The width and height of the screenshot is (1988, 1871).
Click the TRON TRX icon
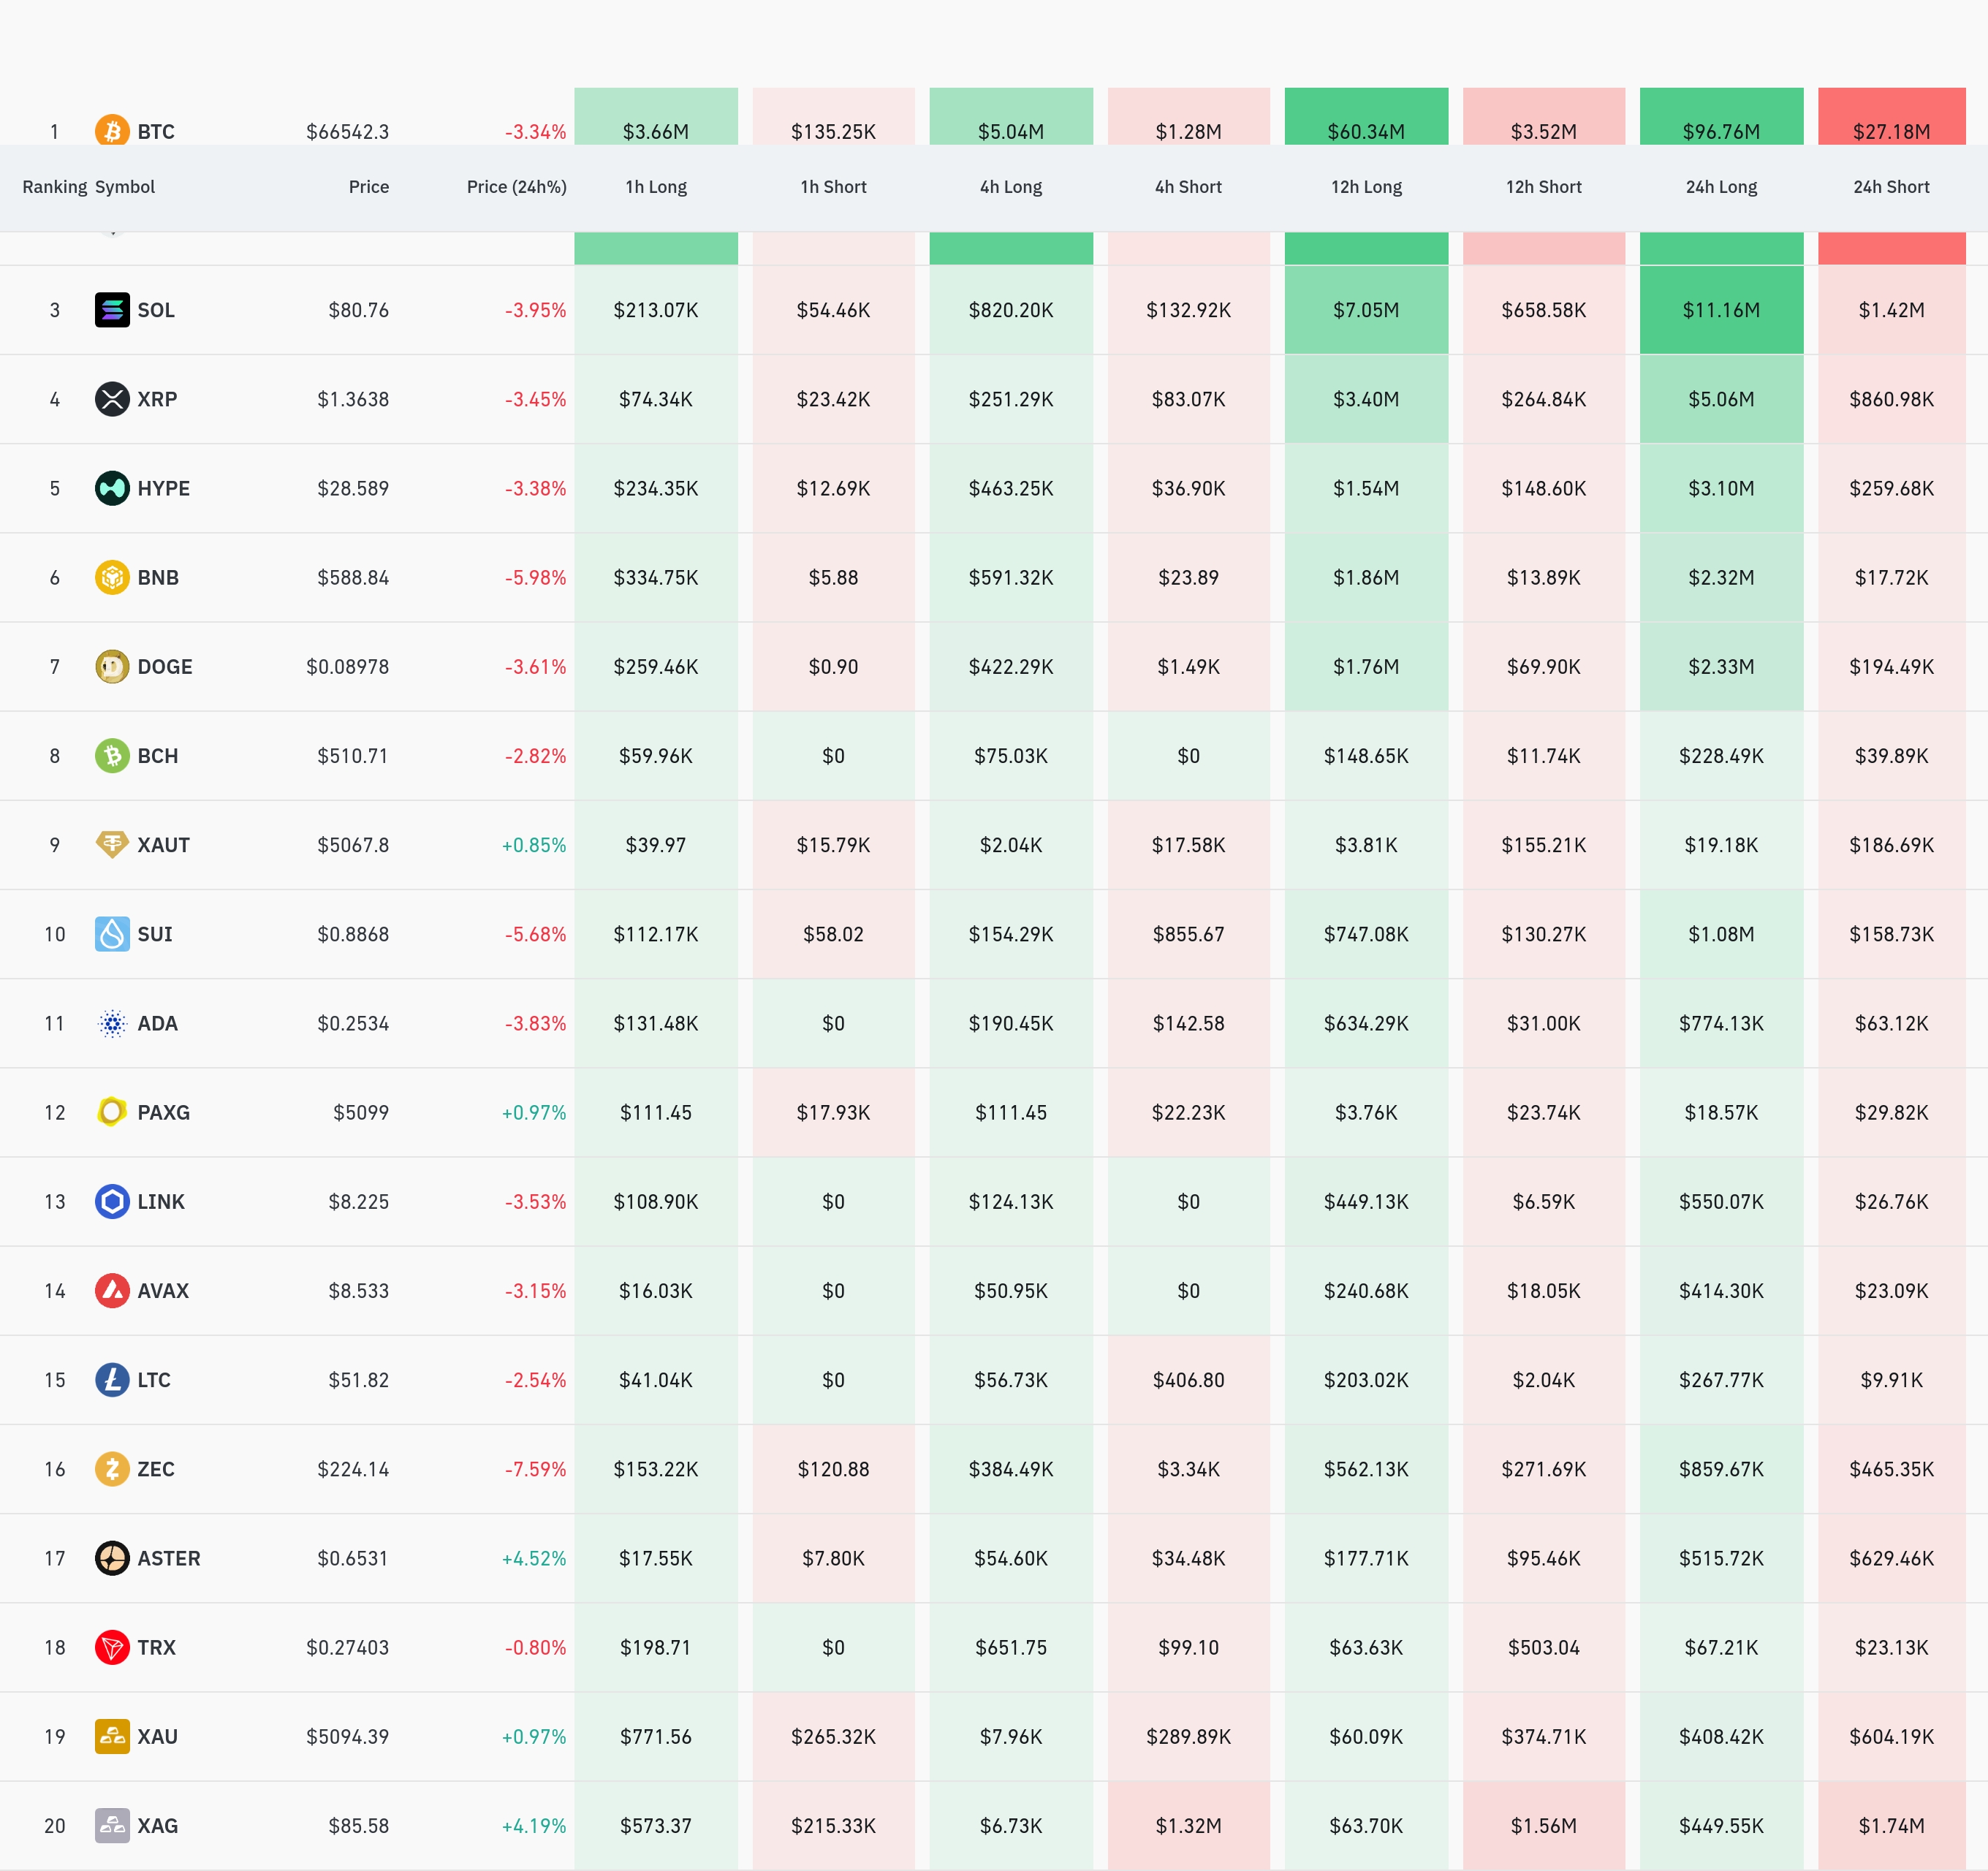(112, 1647)
